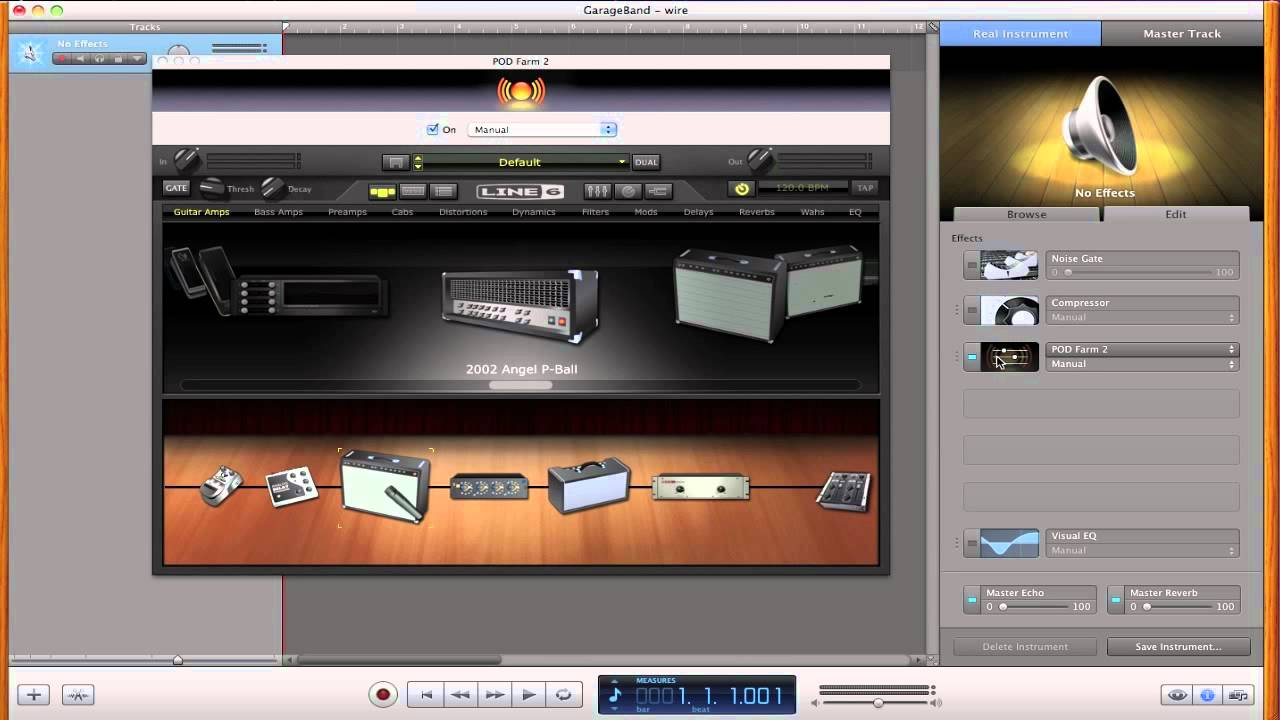Solo the No Effects track with headphones icon
The height and width of the screenshot is (720, 1280).
99,59
